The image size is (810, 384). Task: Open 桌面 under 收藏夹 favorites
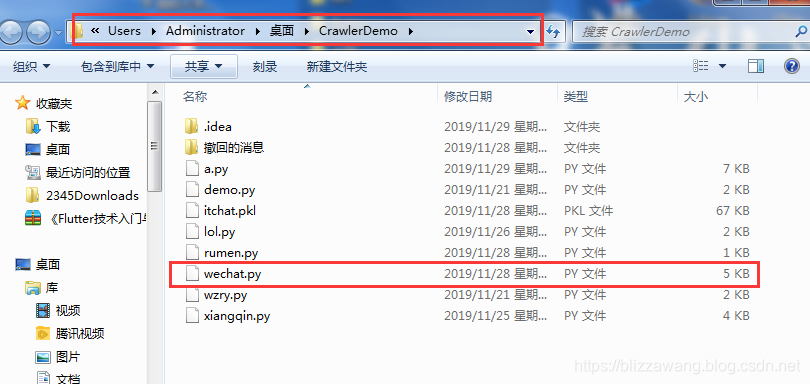click(58, 150)
